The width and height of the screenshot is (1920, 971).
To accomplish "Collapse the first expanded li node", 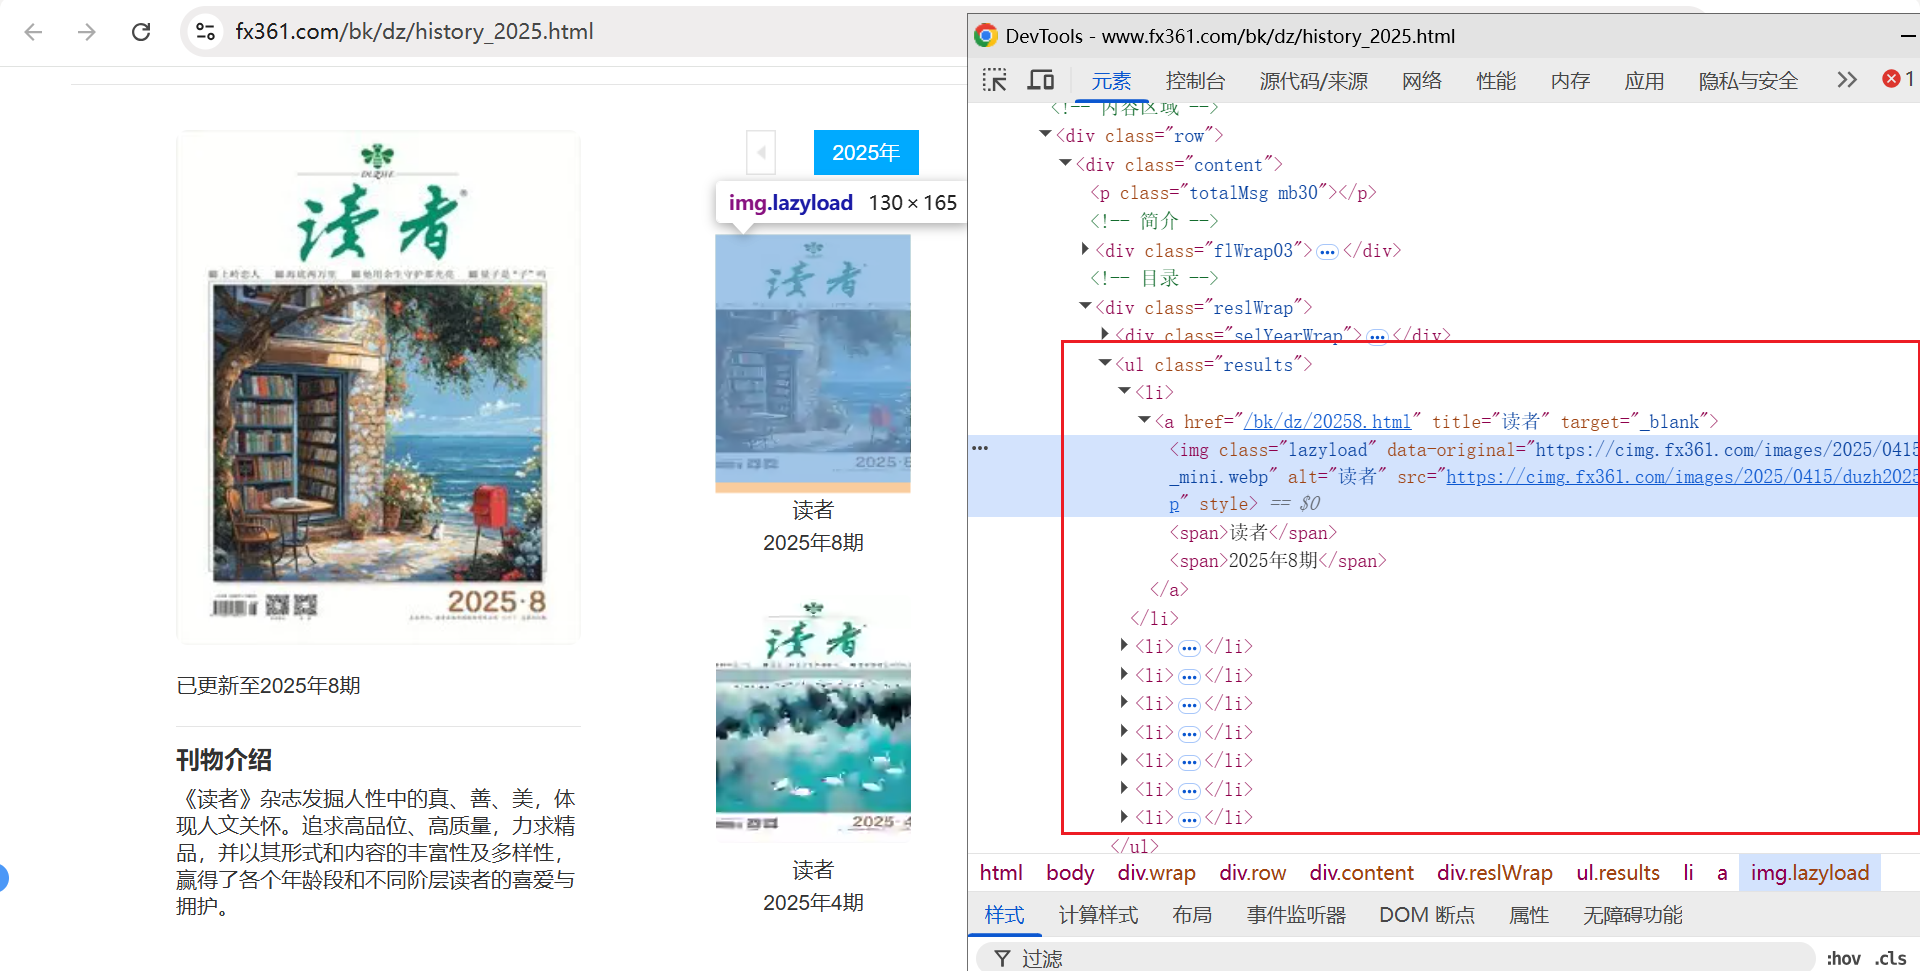I will pyautogui.click(x=1125, y=391).
